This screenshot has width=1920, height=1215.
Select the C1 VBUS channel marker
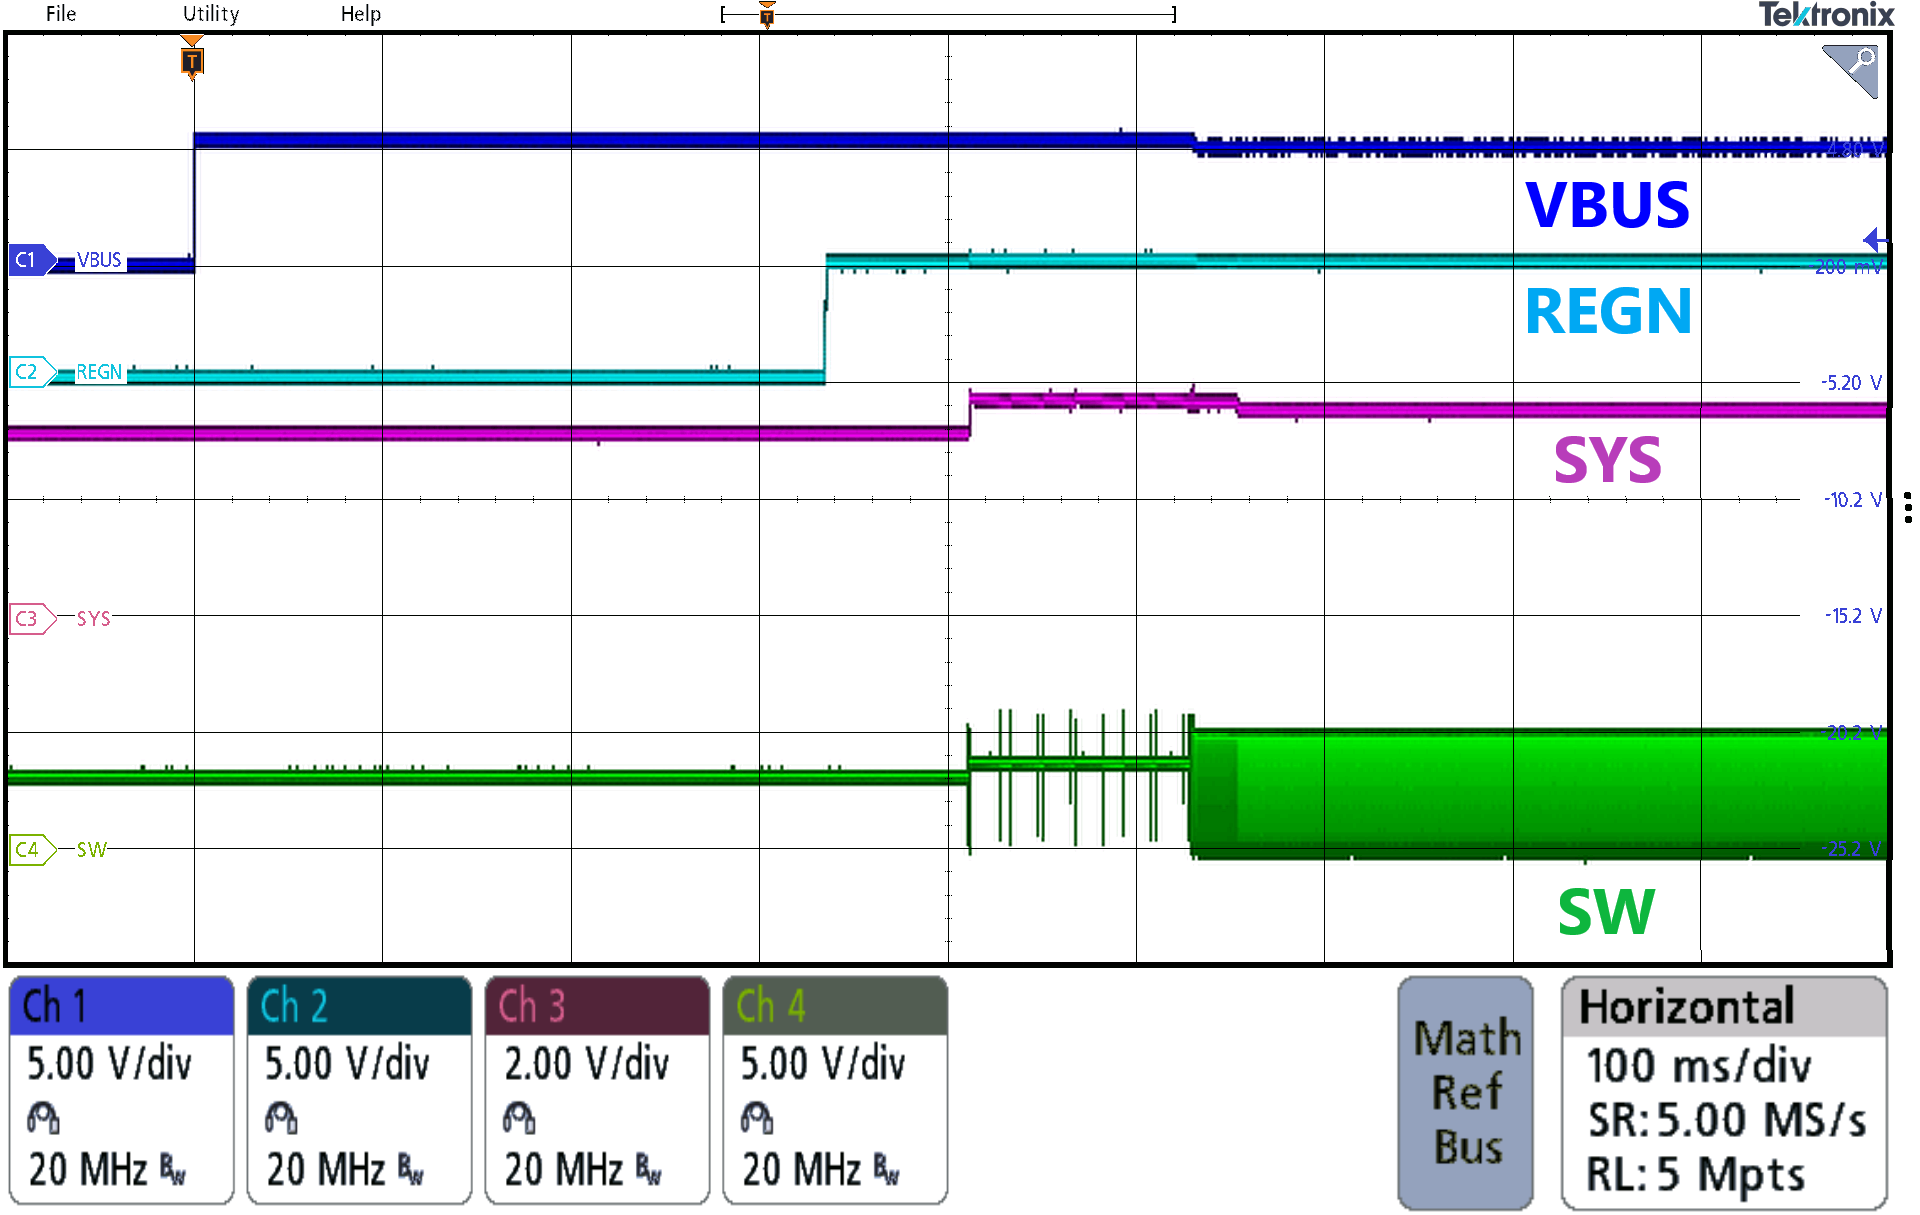[x=27, y=258]
